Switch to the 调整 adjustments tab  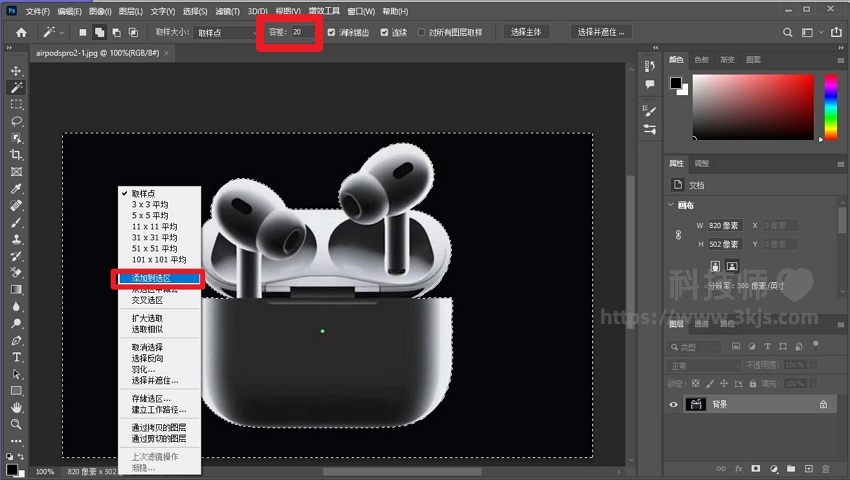pyautogui.click(x=701, y=163)
